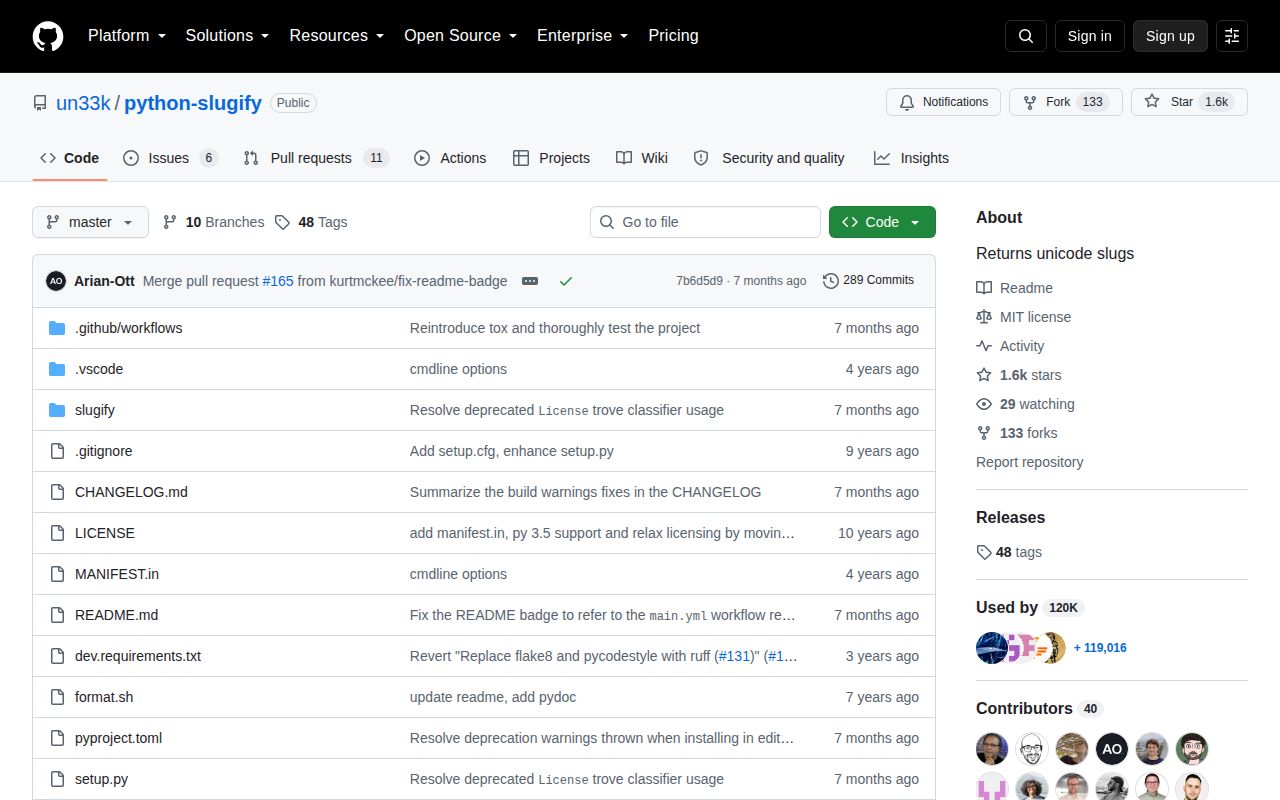Image resolution: width=1280 pixels, height=800 pixels.
Task: Open the MIT license link
Action: 1023,317
